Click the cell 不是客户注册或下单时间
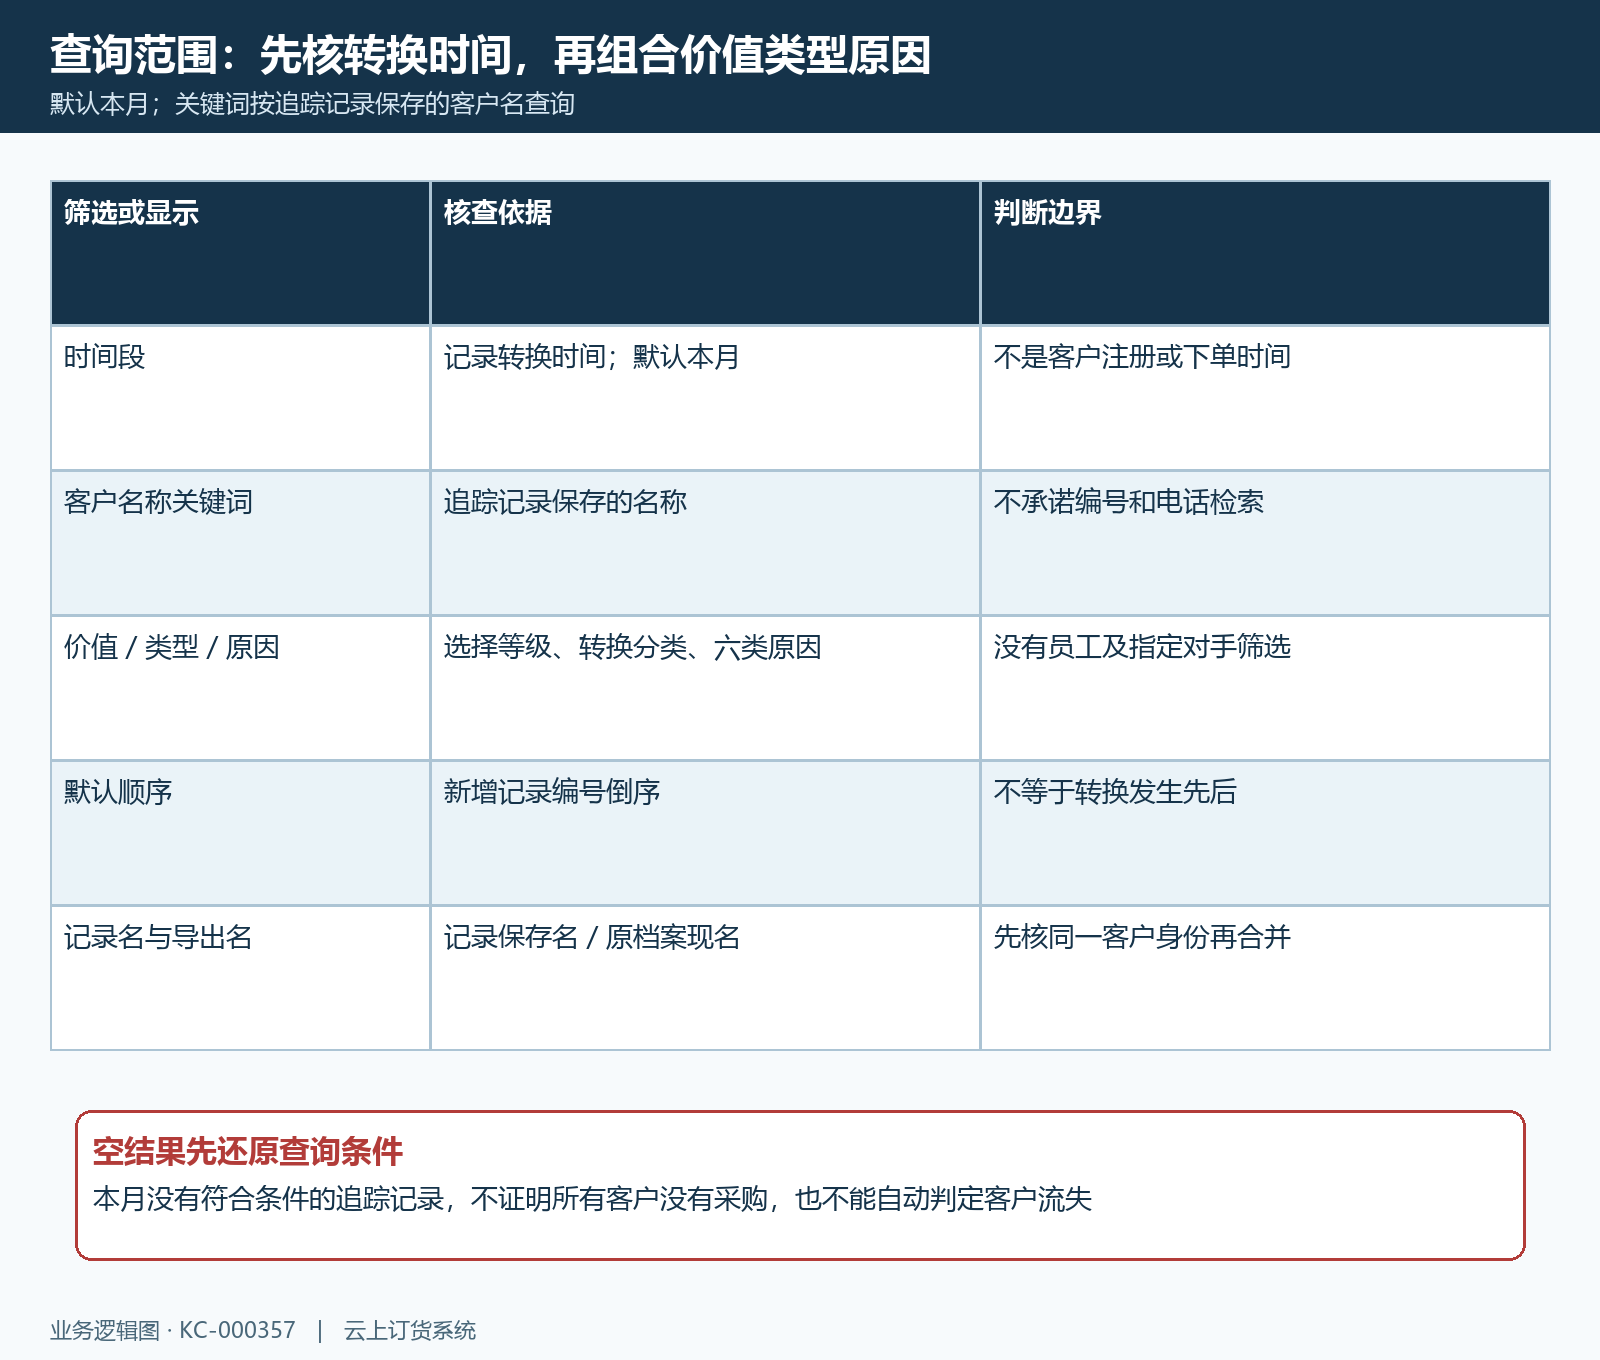The image size is (1600, 1360). (x=1265, y=398)
